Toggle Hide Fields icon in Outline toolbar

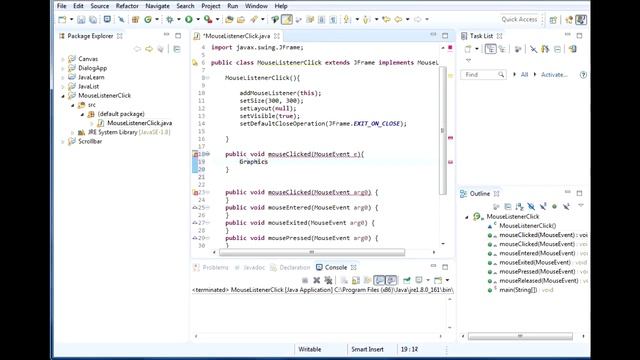point(531,207)
